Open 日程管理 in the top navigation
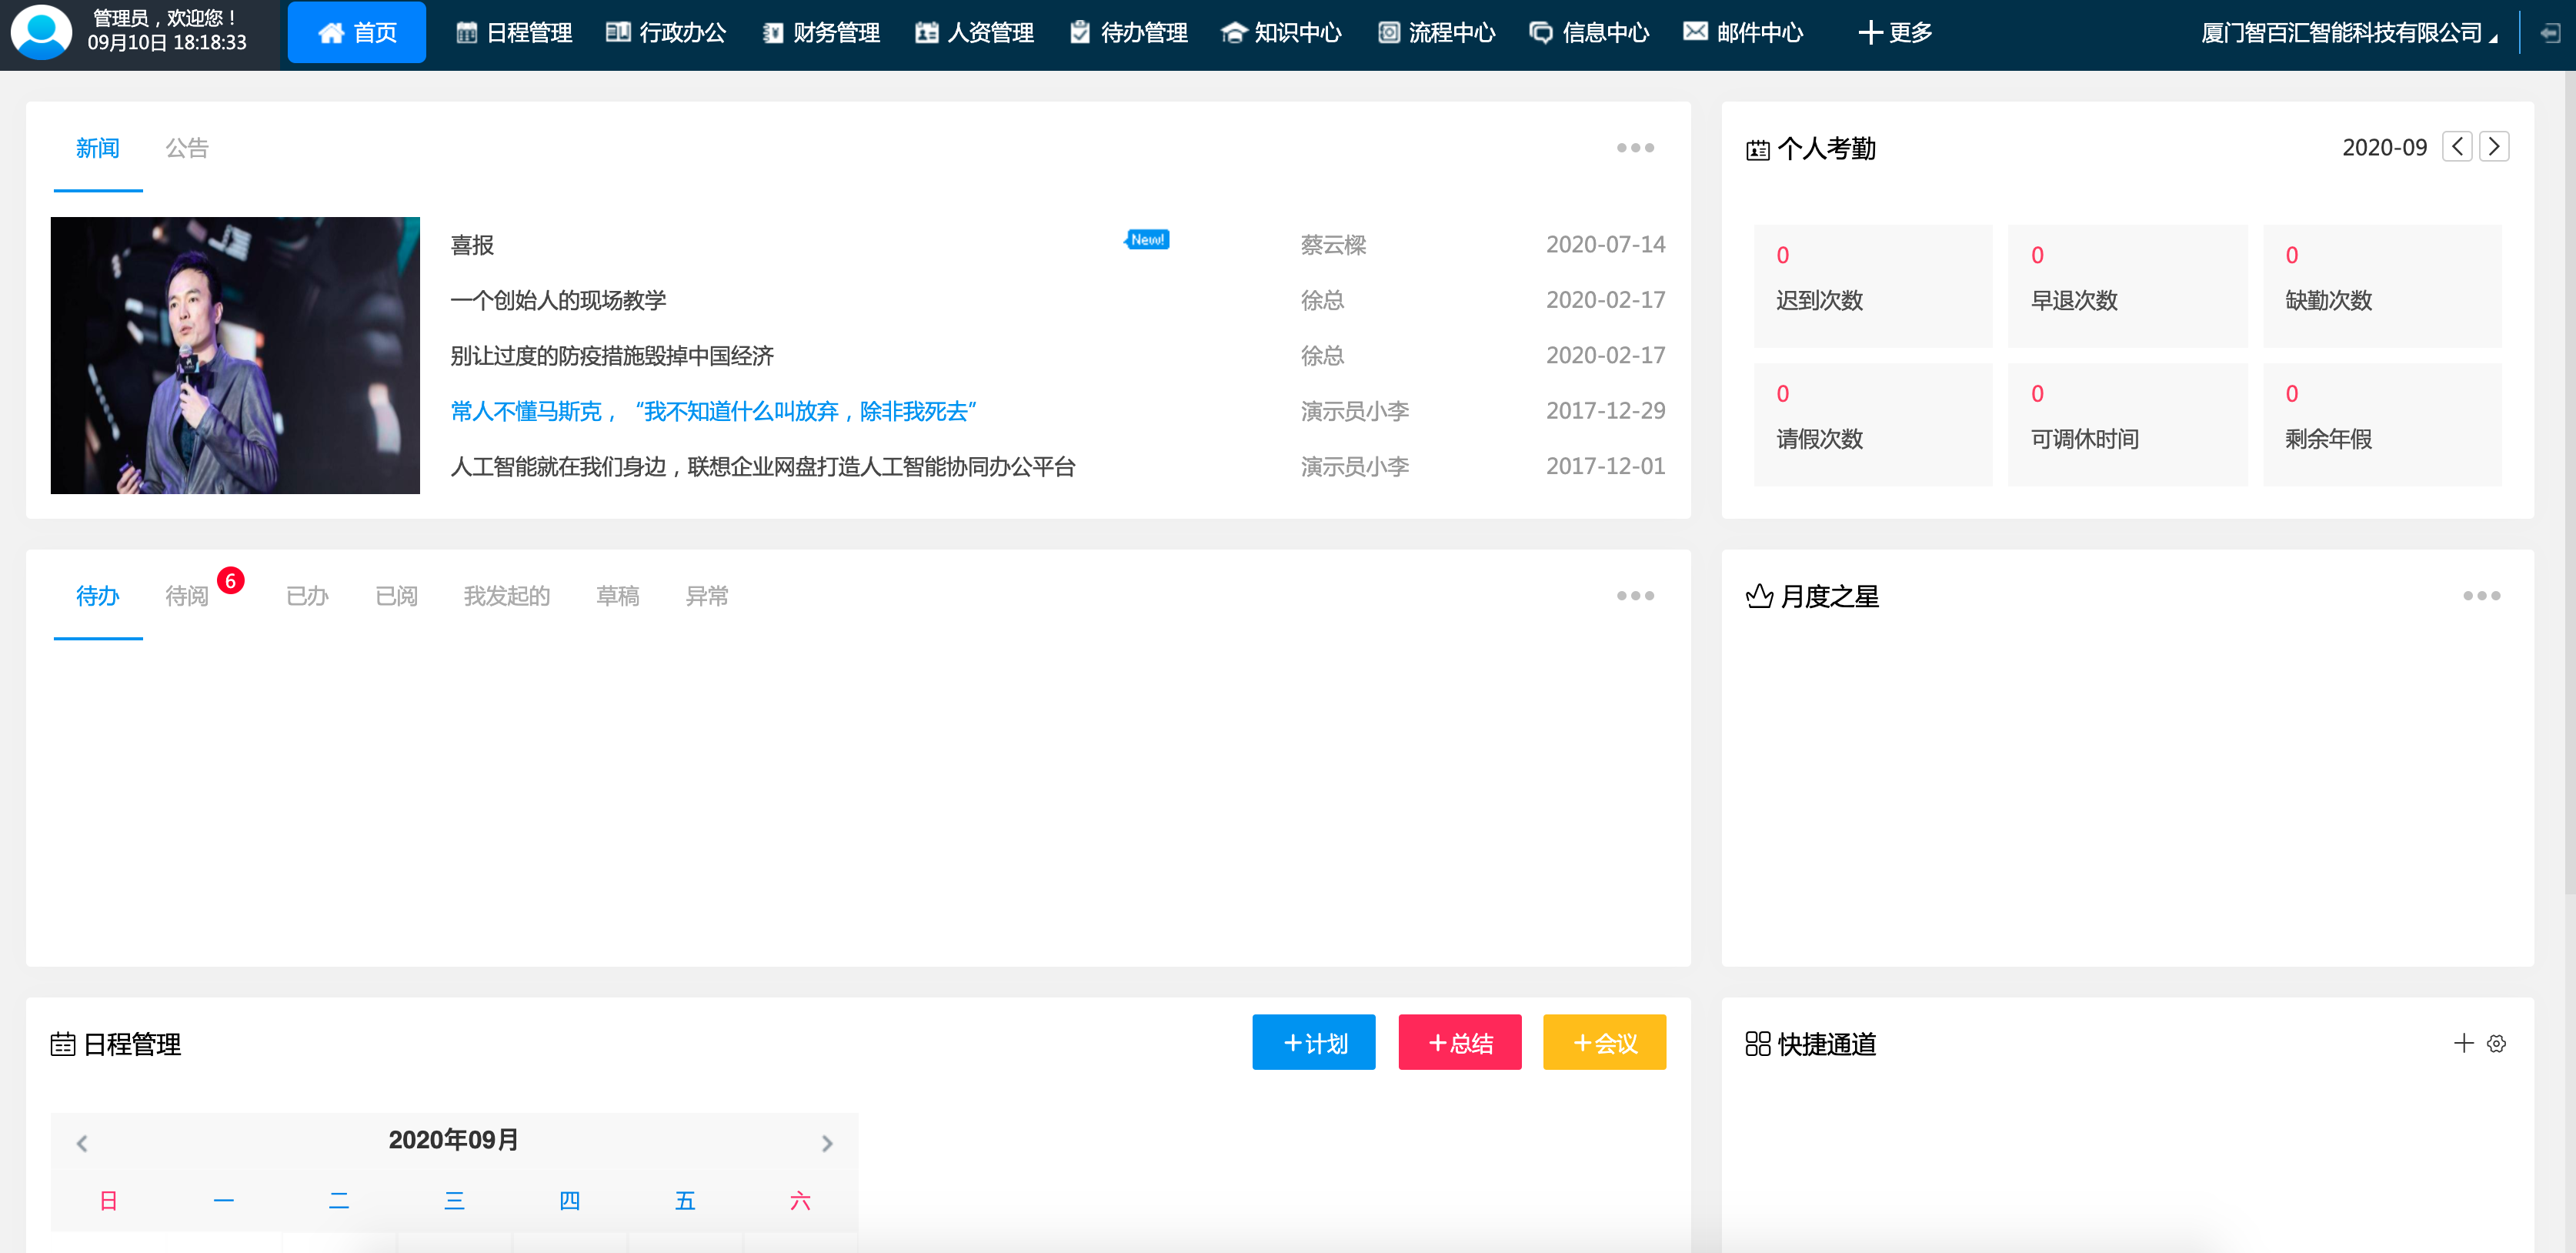This screenshot has height=1253, width=2576. [x=514, y=33]
